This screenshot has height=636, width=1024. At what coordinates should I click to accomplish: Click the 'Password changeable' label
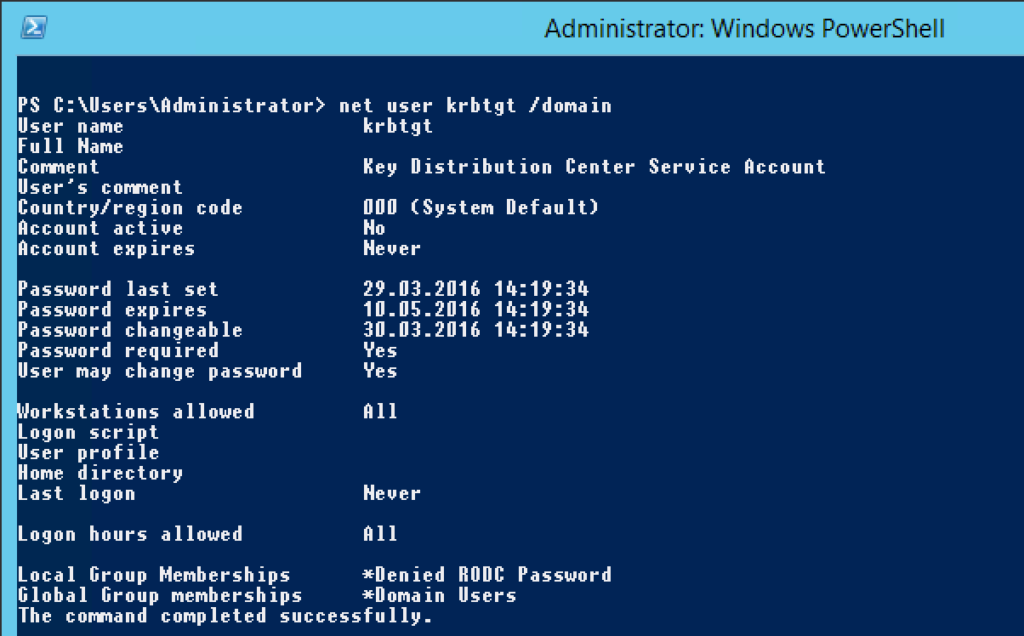click(x=130, y=330)
